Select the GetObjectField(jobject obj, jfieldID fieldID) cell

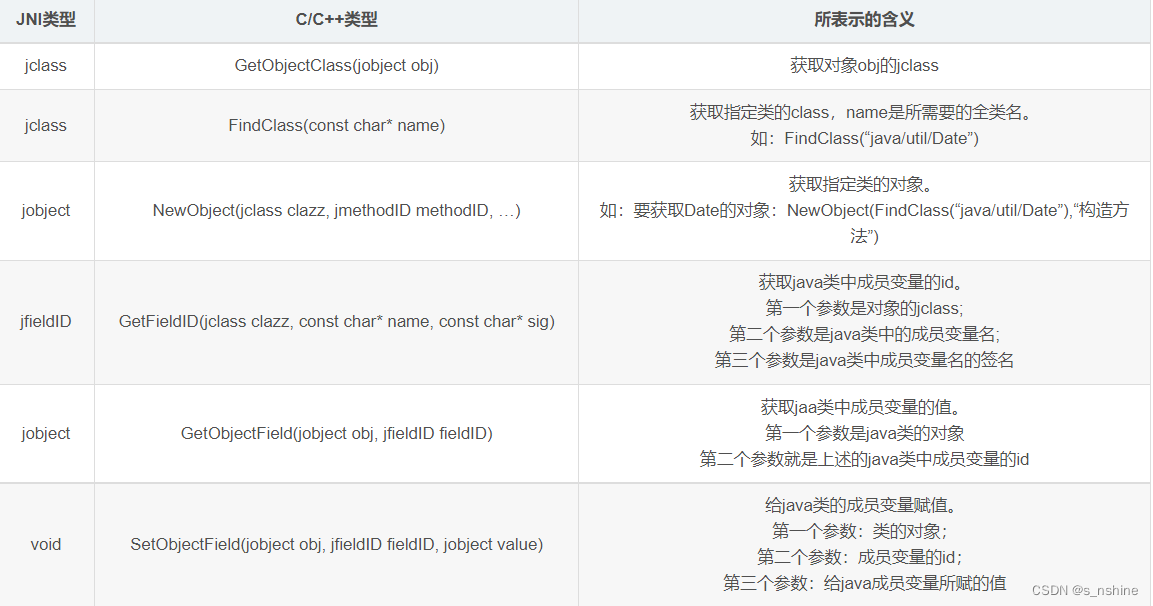click(335, 433)
